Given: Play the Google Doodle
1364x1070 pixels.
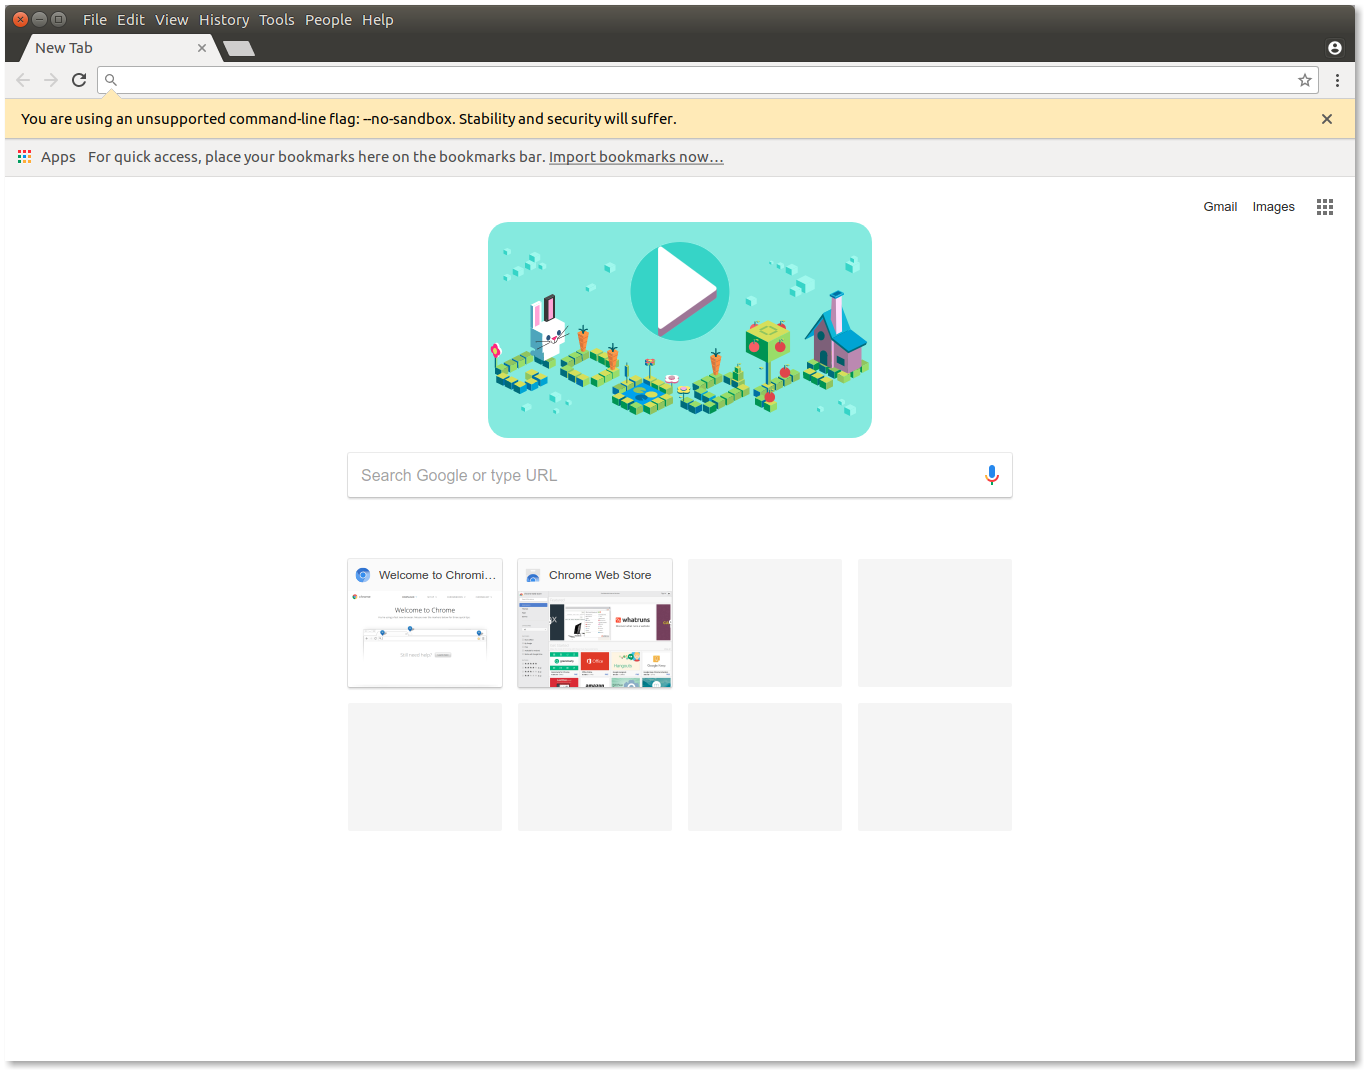Looking at the screenshot, I should click(679, 291).
